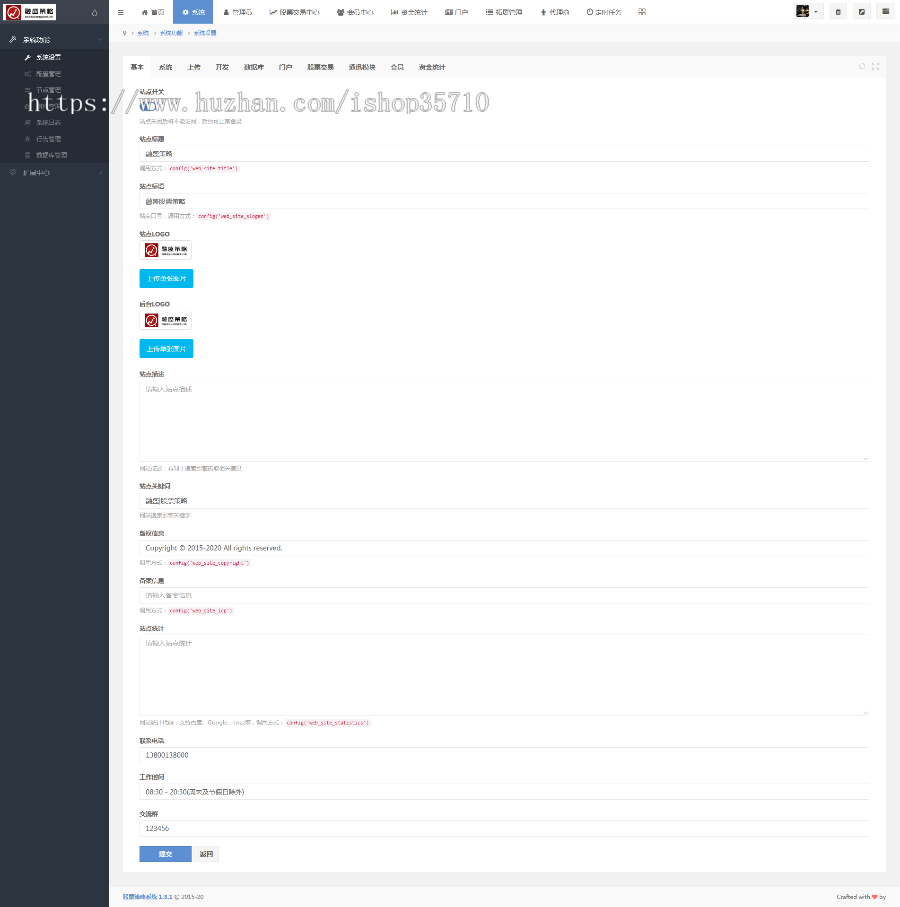Click the four-squares grid icon in top navigation
This screenshot has width=900, height=907.
tap(642, 12)
